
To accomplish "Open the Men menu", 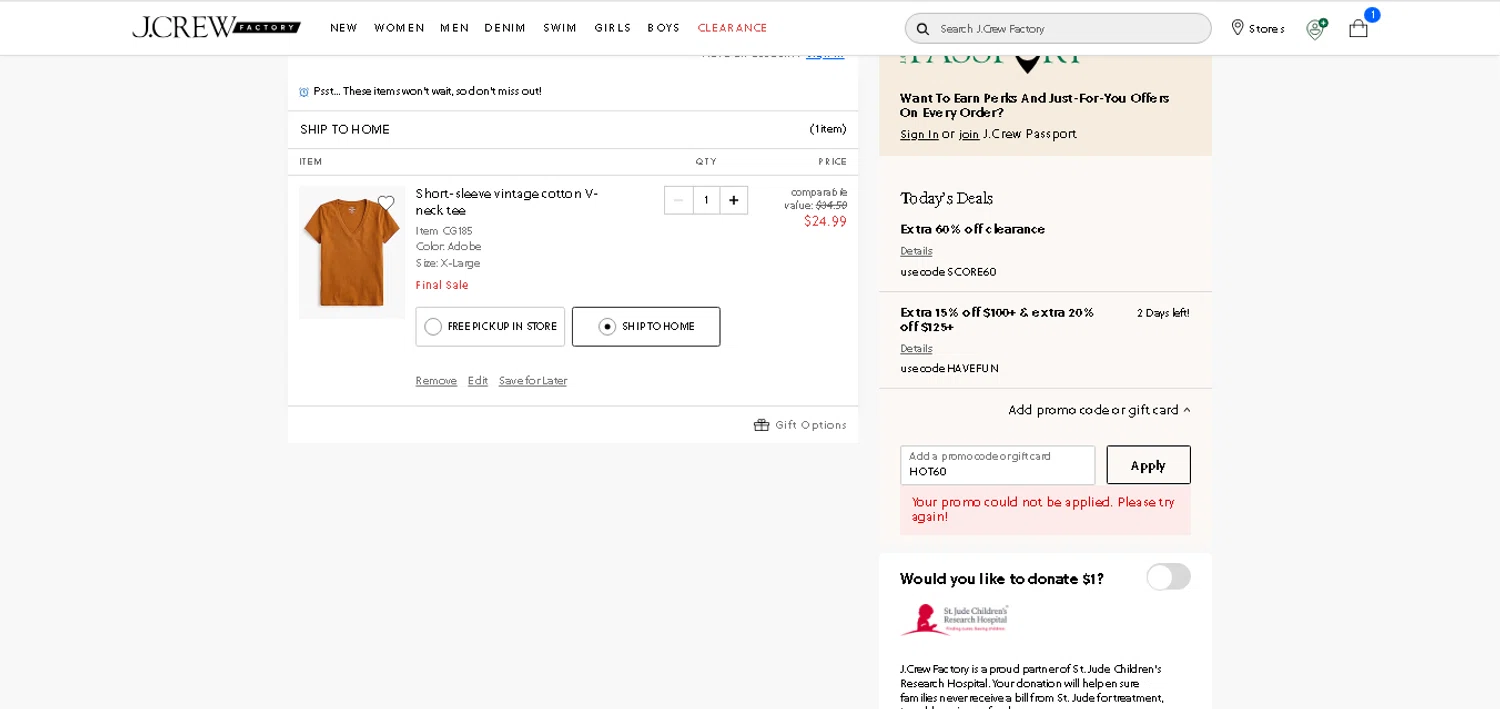I will pos(454,28).
